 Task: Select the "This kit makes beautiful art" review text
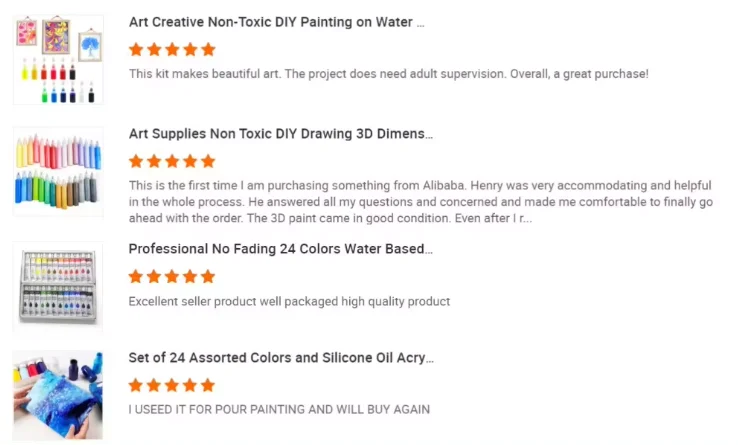[x=388, y=74]
